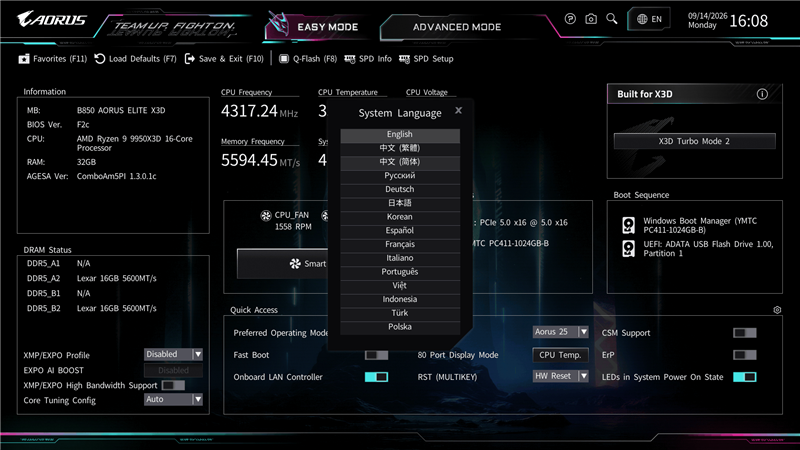Click the Built for X3D info icon
800x450 pixels.
click(762, 94)
